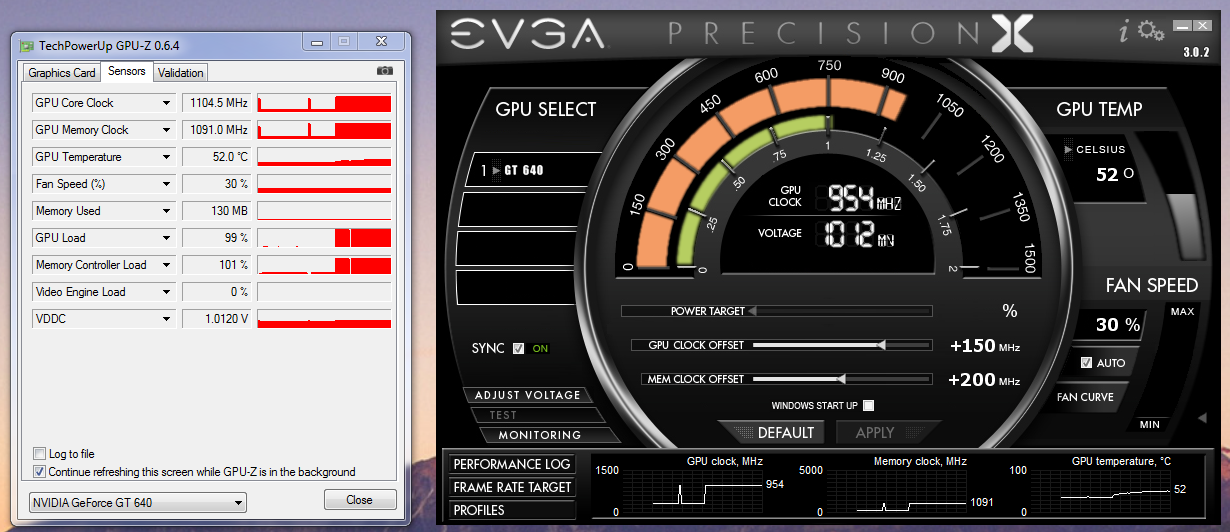The height and width of the screenshot is (532, 1230).
Task: Toggle Continue refreshing in background checkbox
Action: (x=40, y=471)
